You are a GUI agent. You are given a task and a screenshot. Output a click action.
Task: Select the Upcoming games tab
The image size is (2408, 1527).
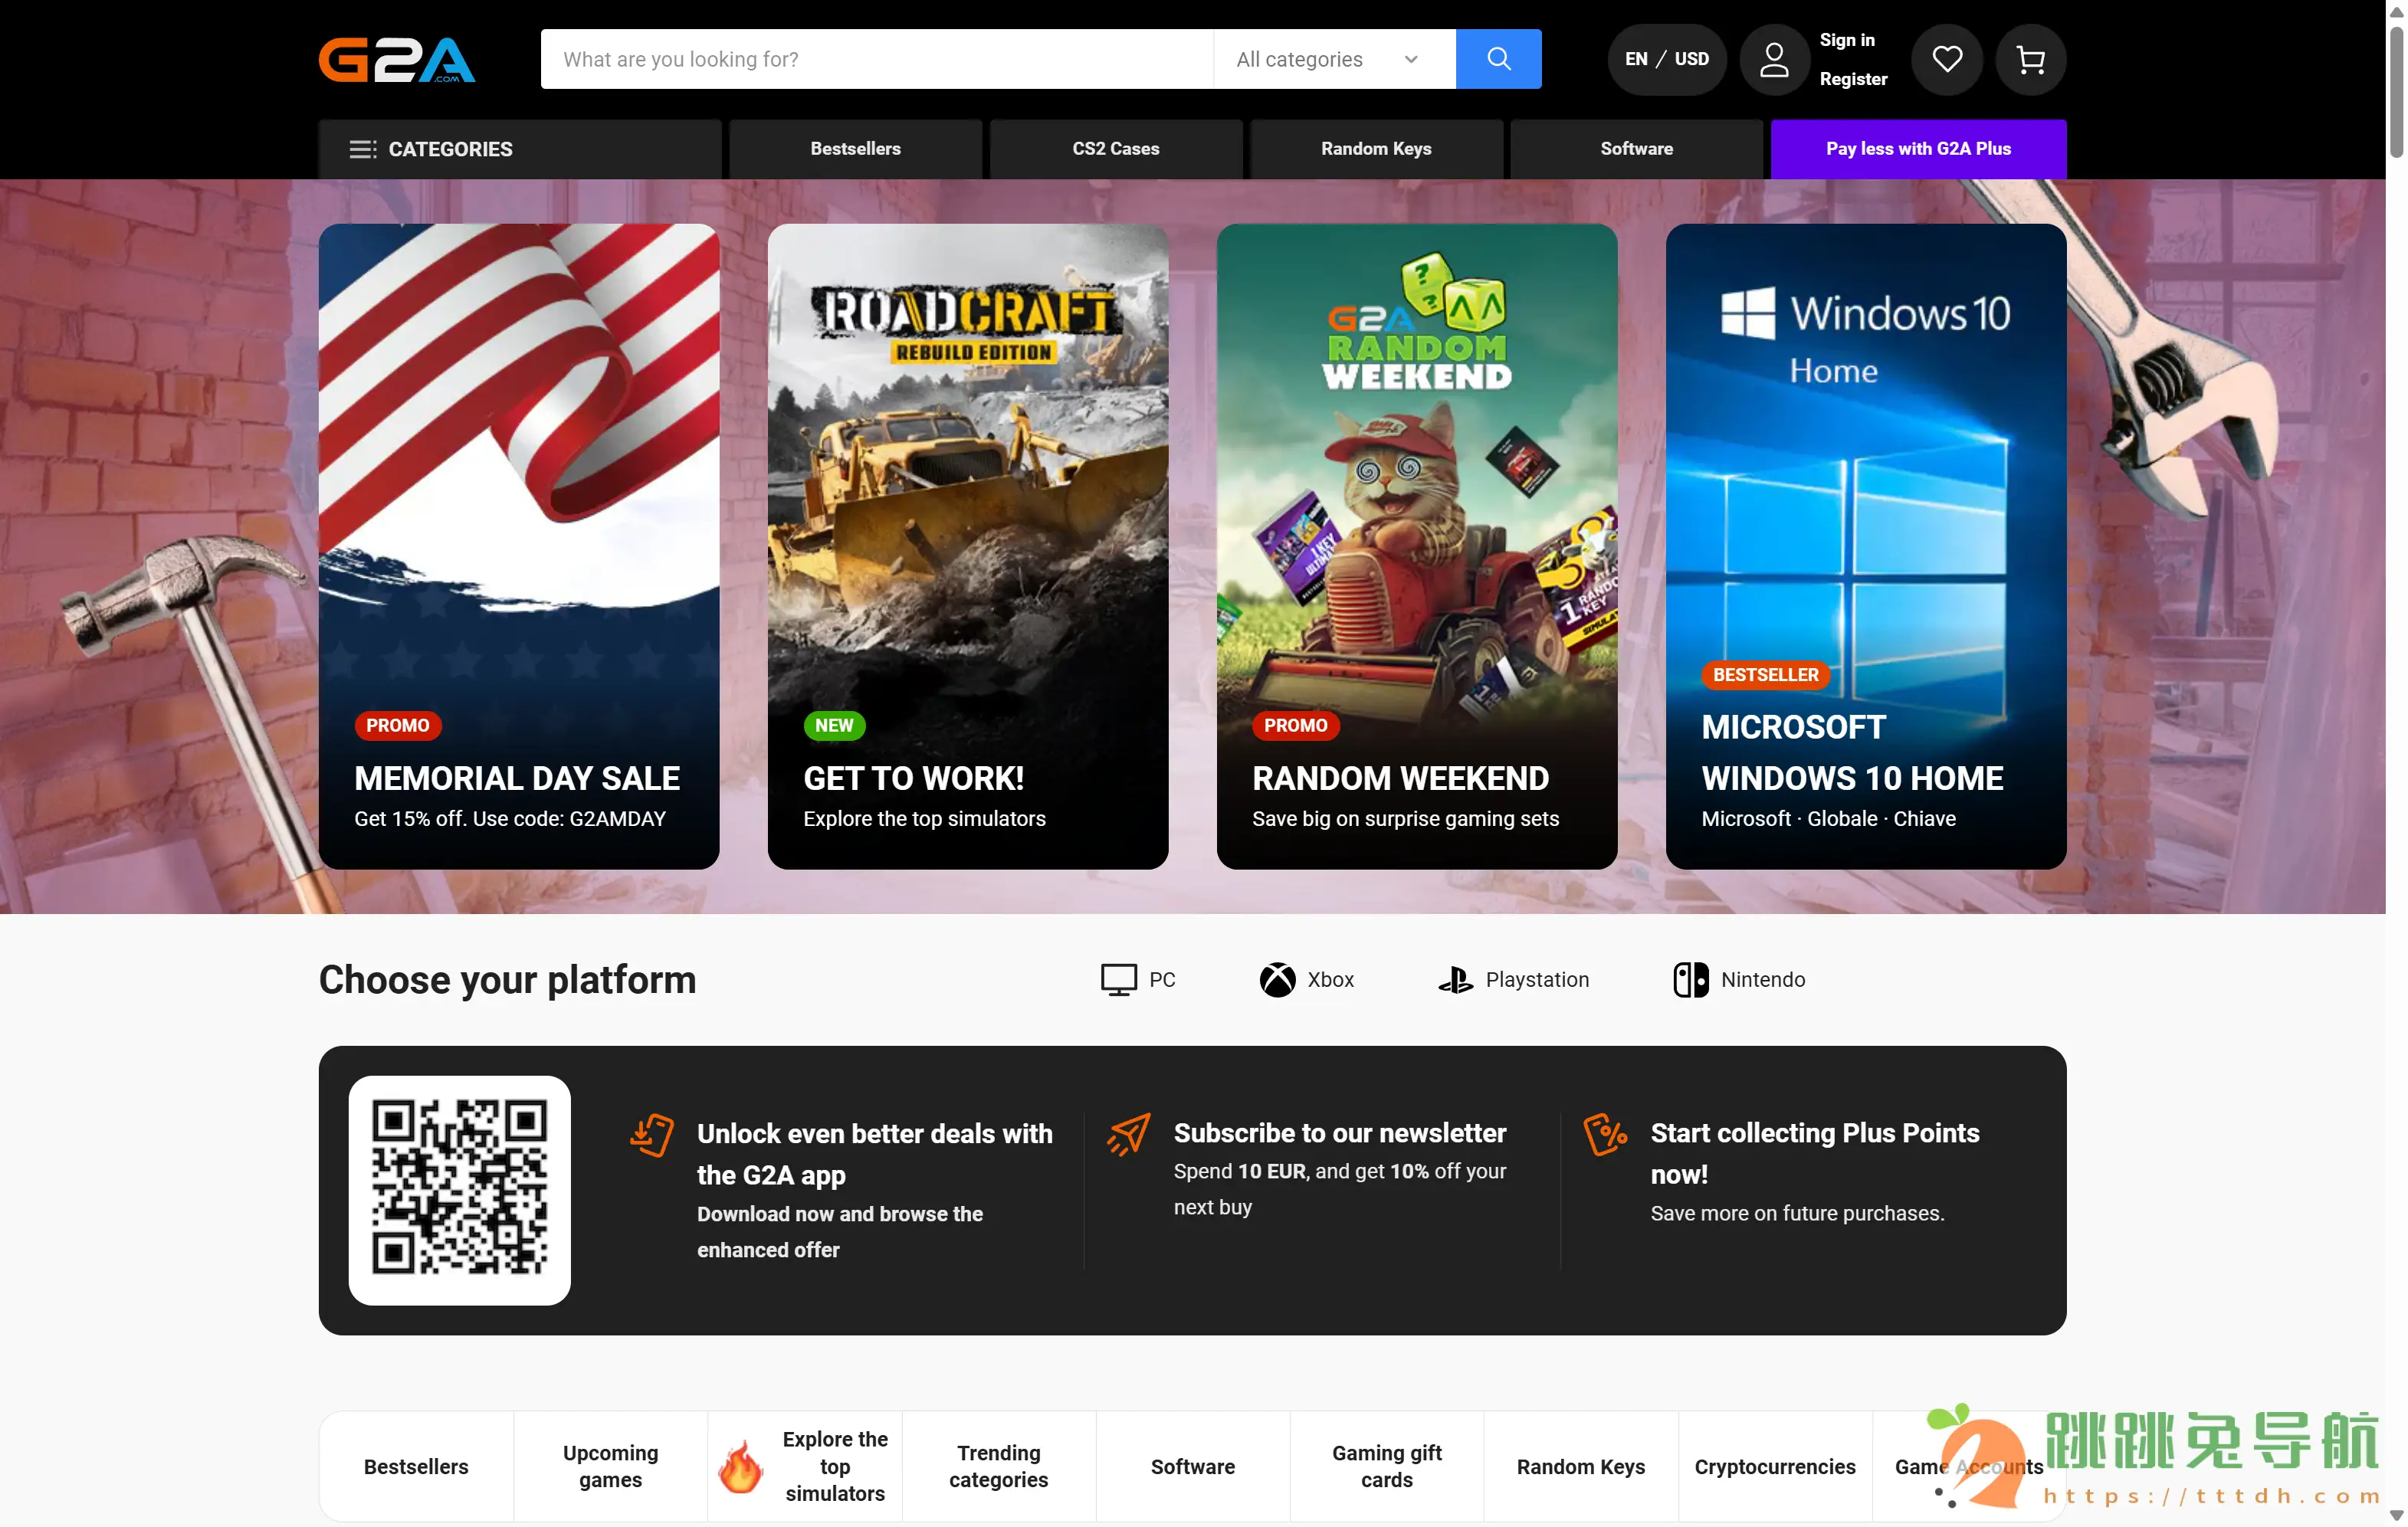tap(610, 1466)
